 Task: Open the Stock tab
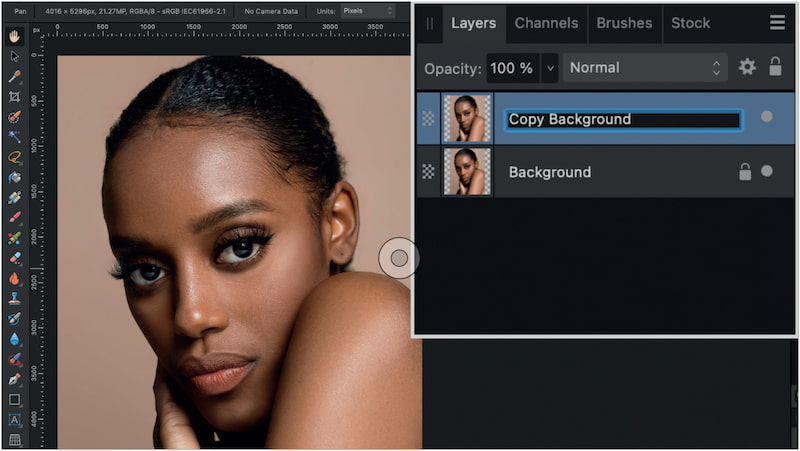pos(690,23)
